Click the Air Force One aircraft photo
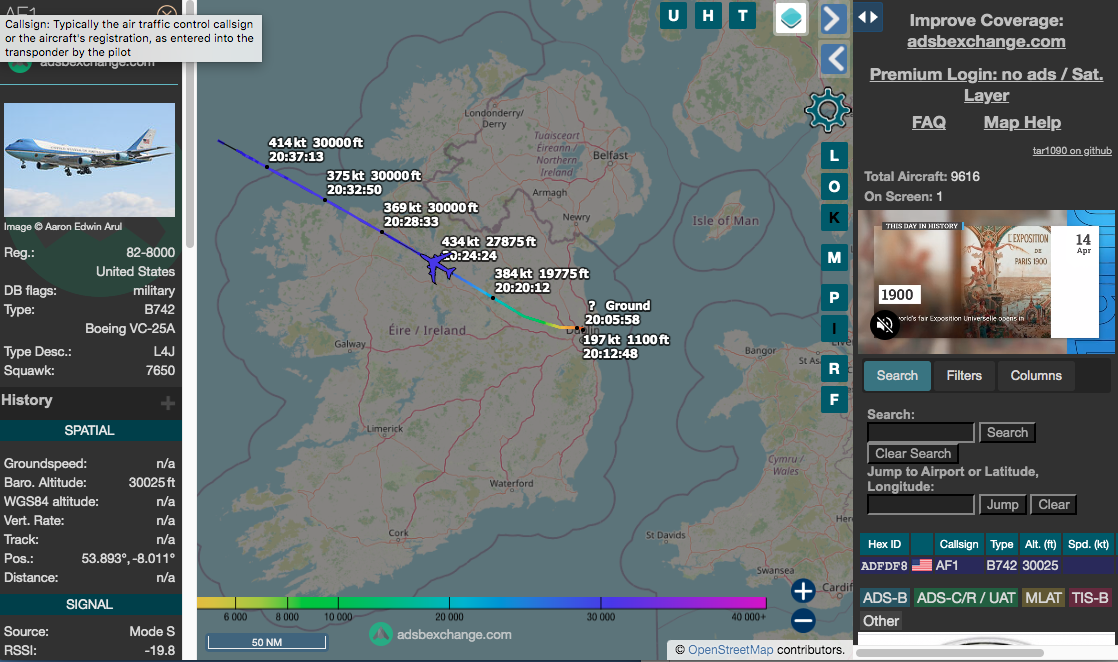 (x=89, y=160)
